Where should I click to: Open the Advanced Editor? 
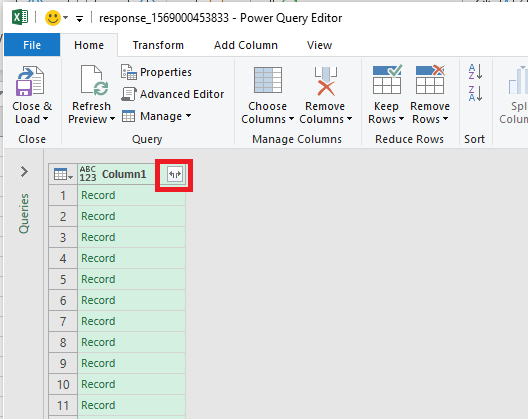[172, 94]
